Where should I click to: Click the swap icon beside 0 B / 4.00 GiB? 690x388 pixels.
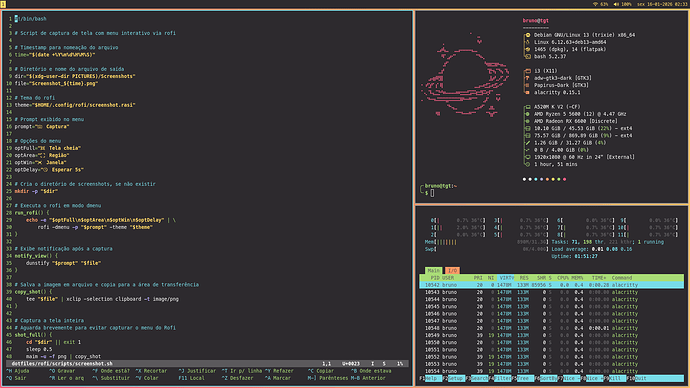tap(528, 150)
